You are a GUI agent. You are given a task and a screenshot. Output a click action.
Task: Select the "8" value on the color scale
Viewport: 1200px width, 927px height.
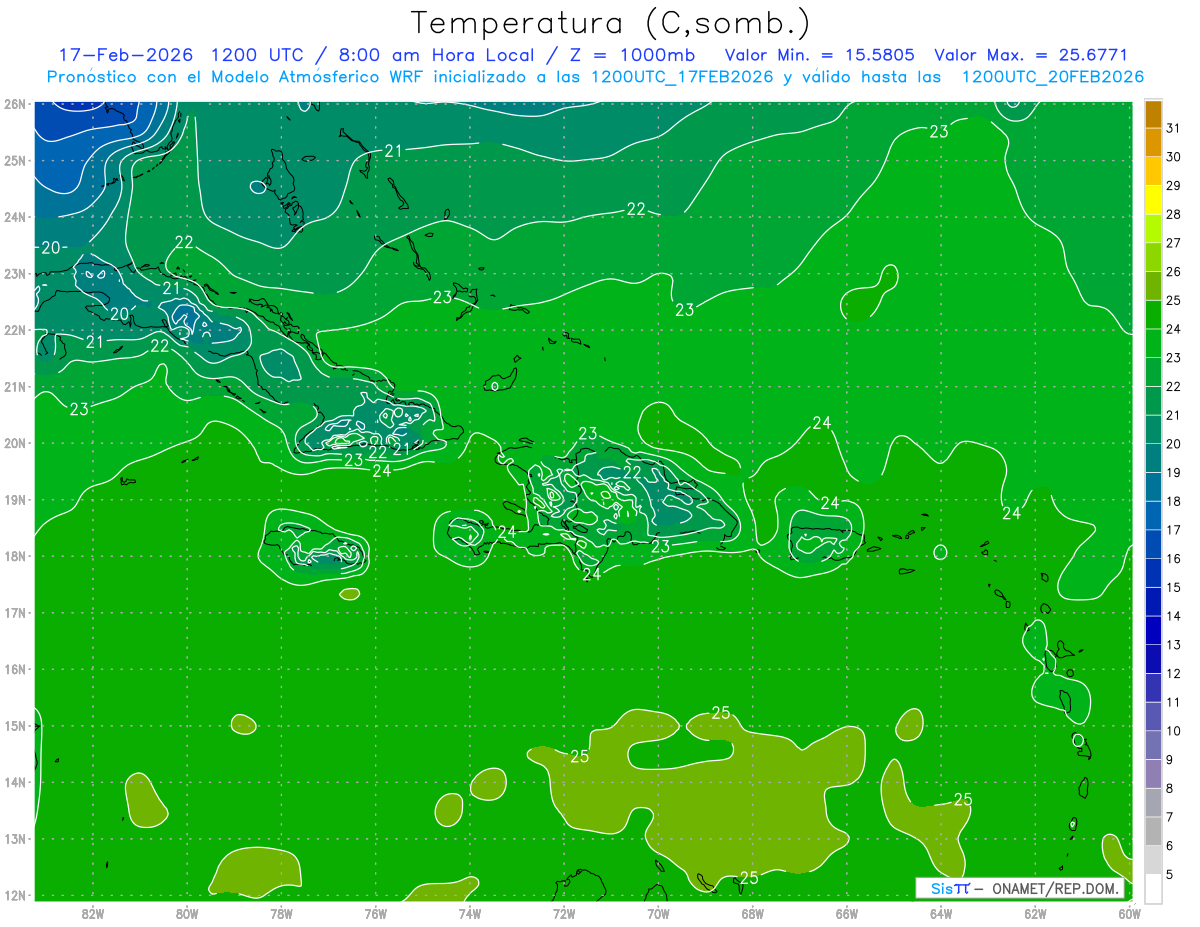[x=1170, y=788]
